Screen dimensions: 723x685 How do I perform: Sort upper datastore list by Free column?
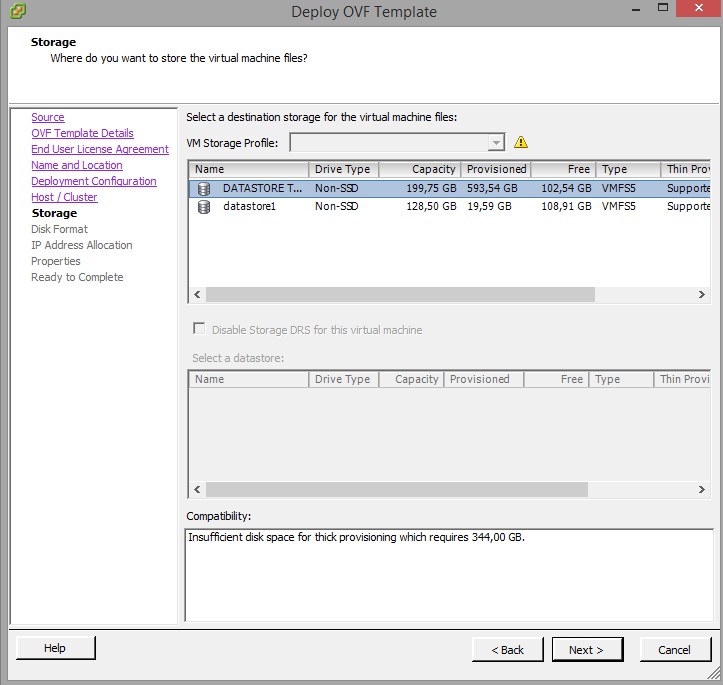[x=563, y=169]
